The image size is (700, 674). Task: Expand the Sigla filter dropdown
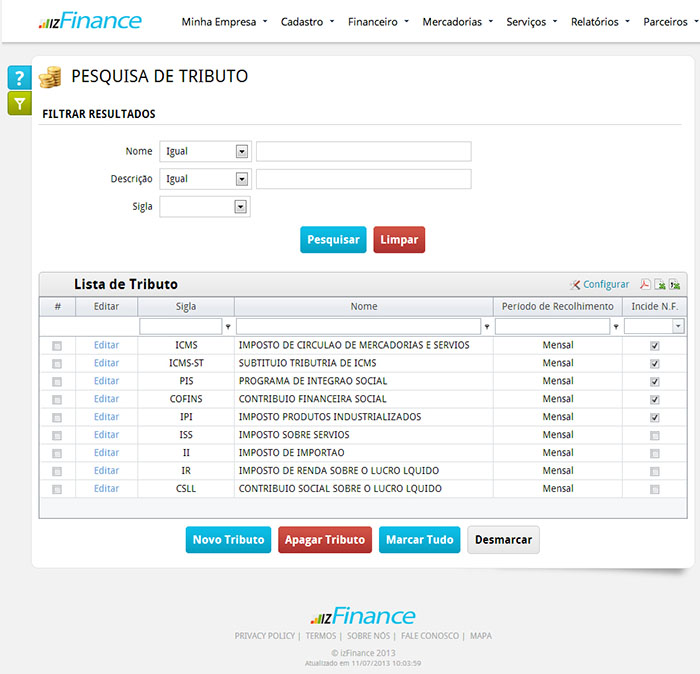240,207
